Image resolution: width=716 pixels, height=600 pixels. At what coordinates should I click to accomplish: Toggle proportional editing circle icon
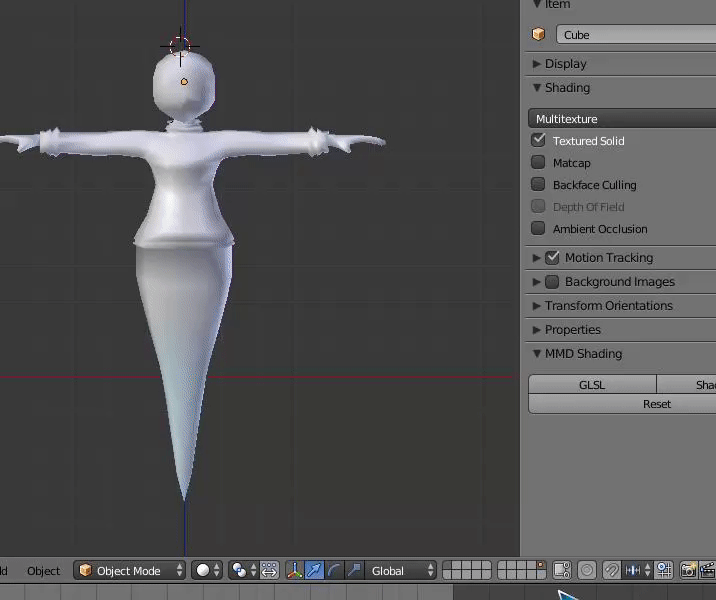587,570
